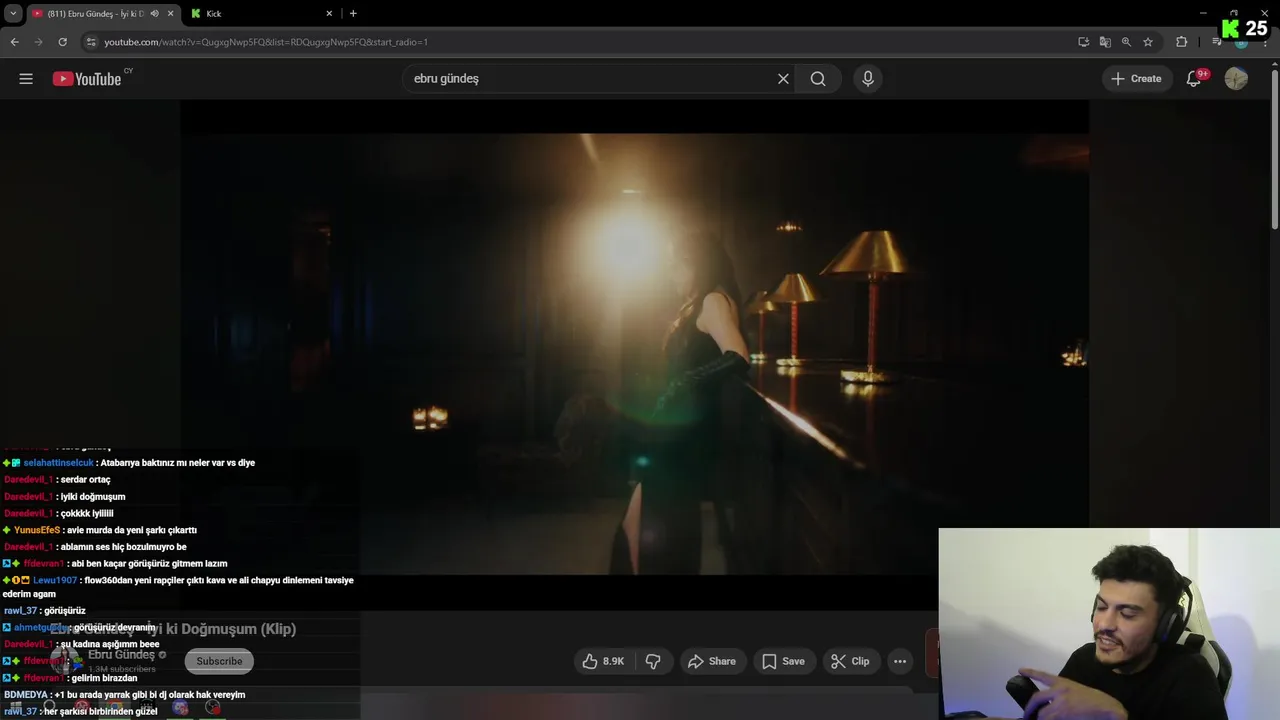Click chat message 'serdar ortaç'
Image resolution: width=1280 pixels, height=720 pixels.
click(85, 480)
